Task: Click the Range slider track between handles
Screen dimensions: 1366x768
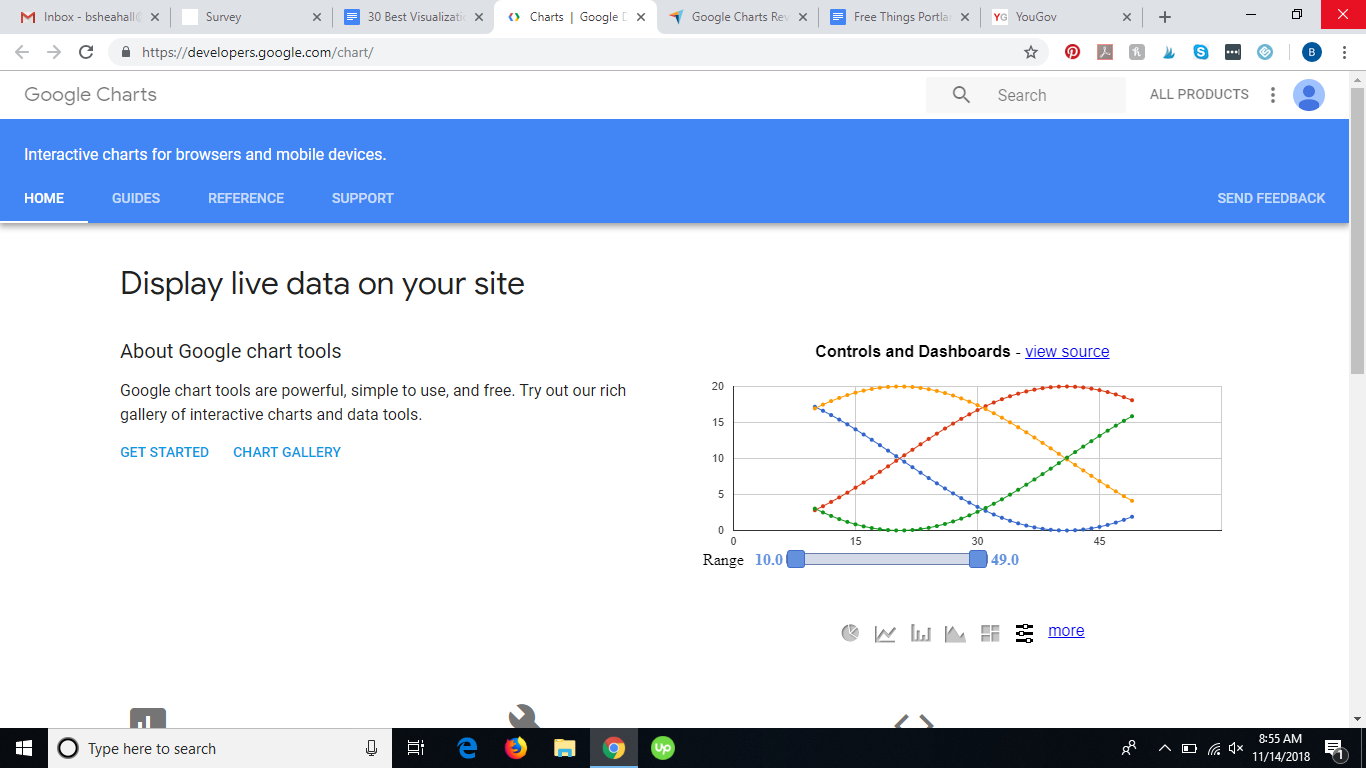Action: (x=887, y=559)
